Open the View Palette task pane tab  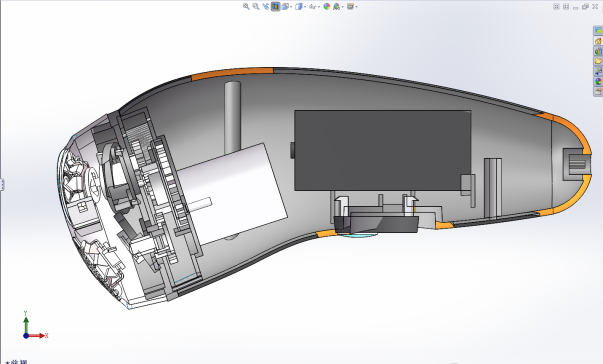[x=598, y=71]
